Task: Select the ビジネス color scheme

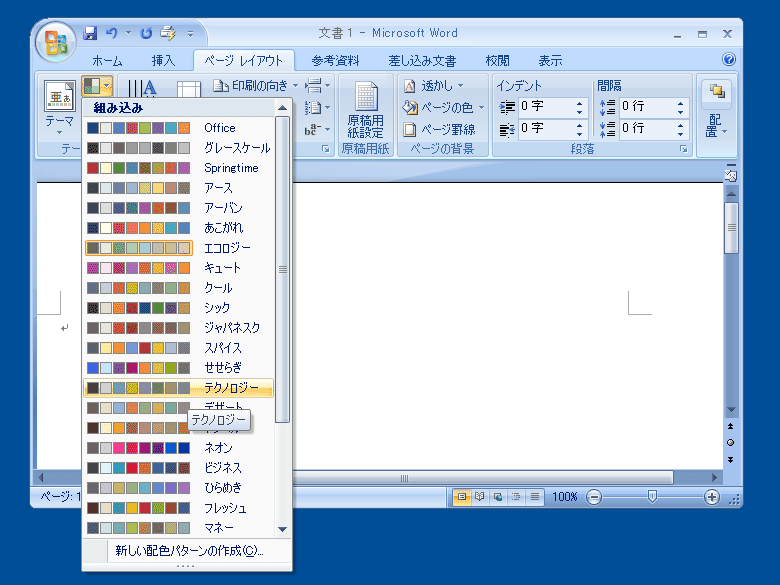Action: [179, 468]
